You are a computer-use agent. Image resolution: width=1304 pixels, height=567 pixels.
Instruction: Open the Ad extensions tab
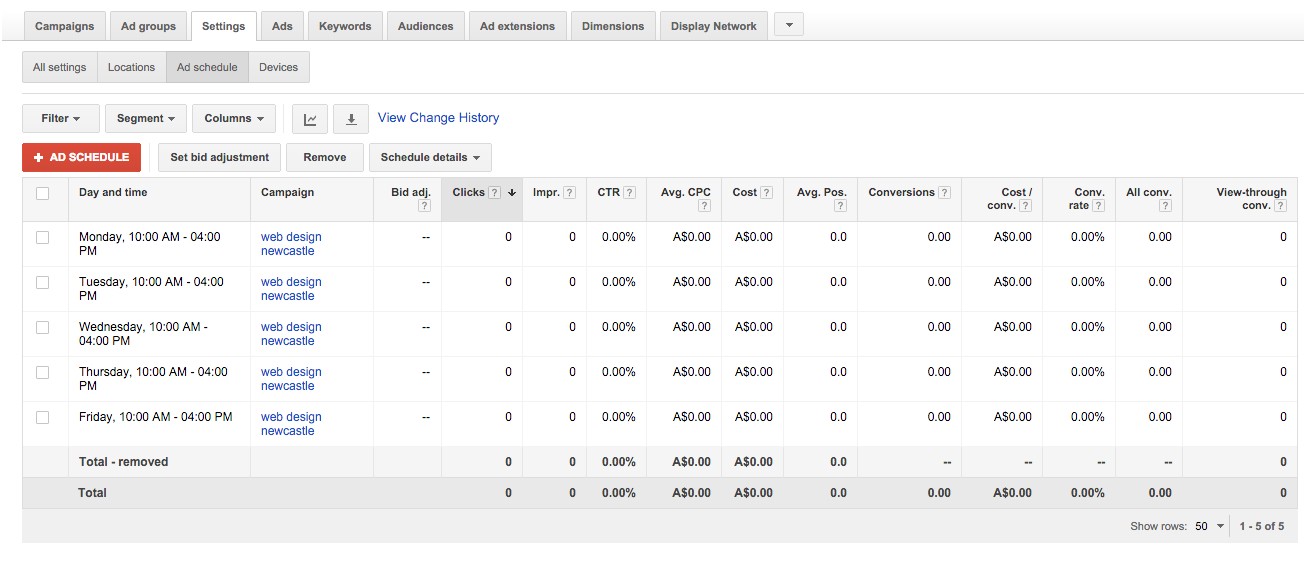click(x=517, y=26)
